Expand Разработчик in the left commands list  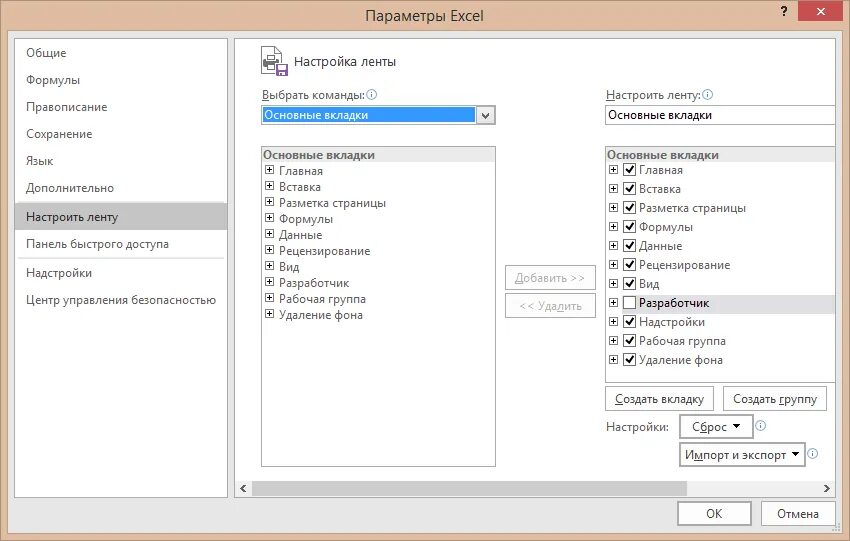[269, 282]
